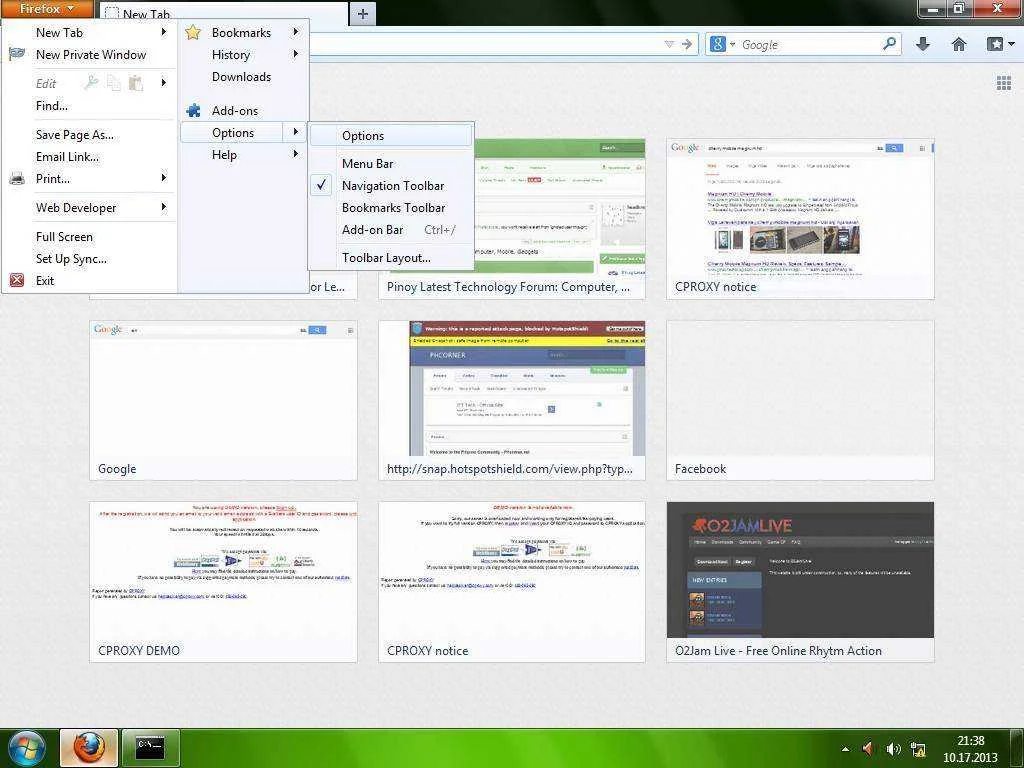Open the CPROXY DEMO thumbnail tile
Screen dimensions: 1024x768
(223, 582)
